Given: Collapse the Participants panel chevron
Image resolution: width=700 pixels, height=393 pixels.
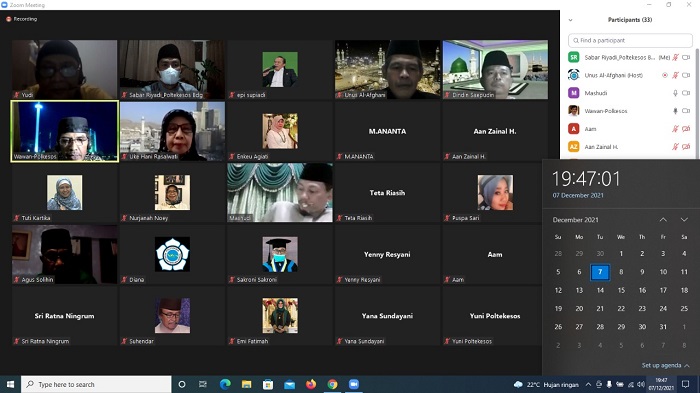Looking at the screenshot, I should (571, 20).
